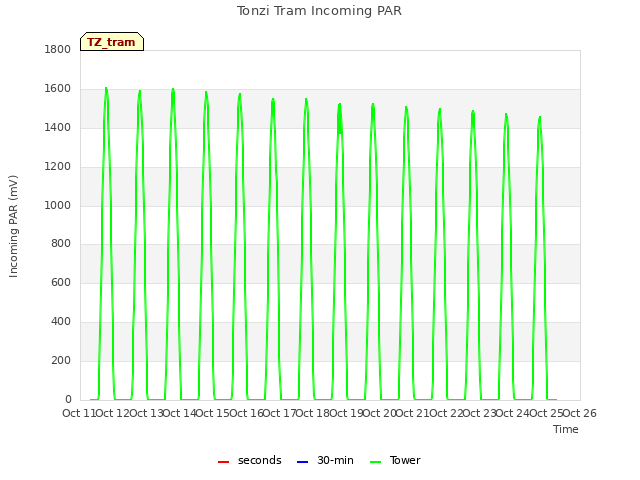
Task: Click the 30-min legend label
Action: 335,460
